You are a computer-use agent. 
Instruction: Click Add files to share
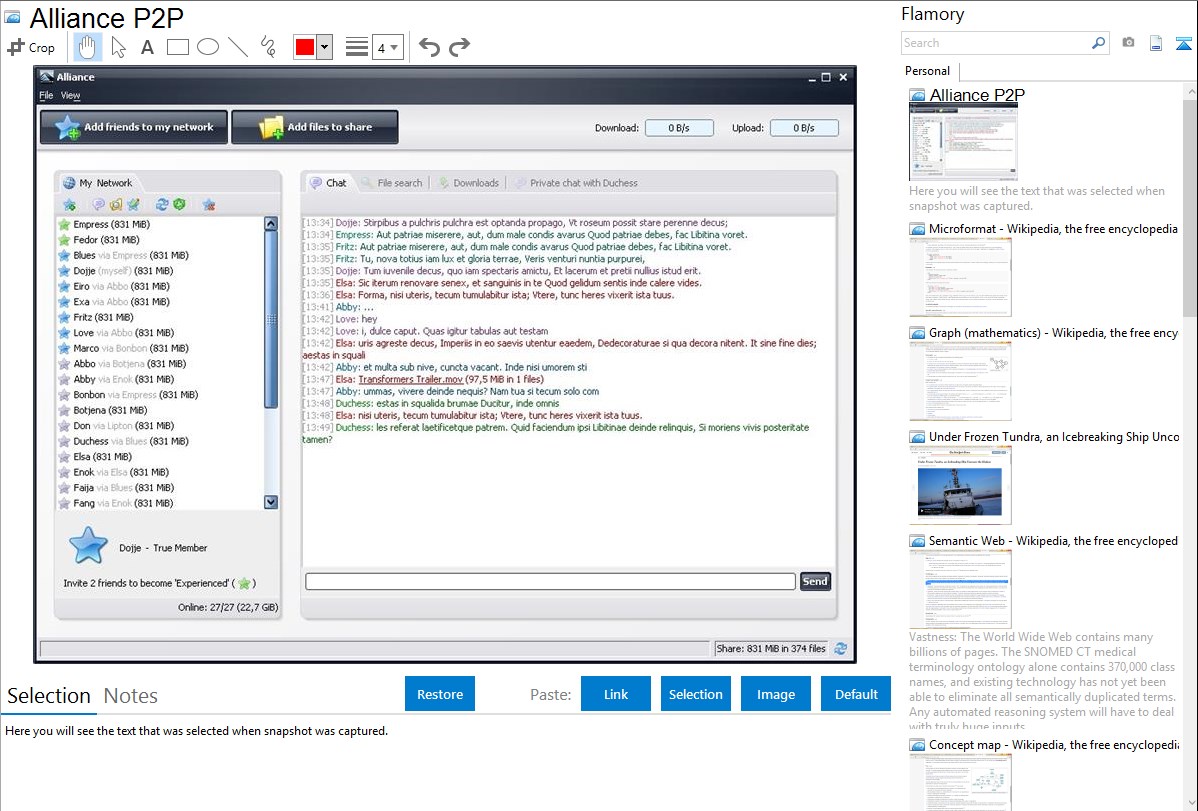[x=315, y=127]
